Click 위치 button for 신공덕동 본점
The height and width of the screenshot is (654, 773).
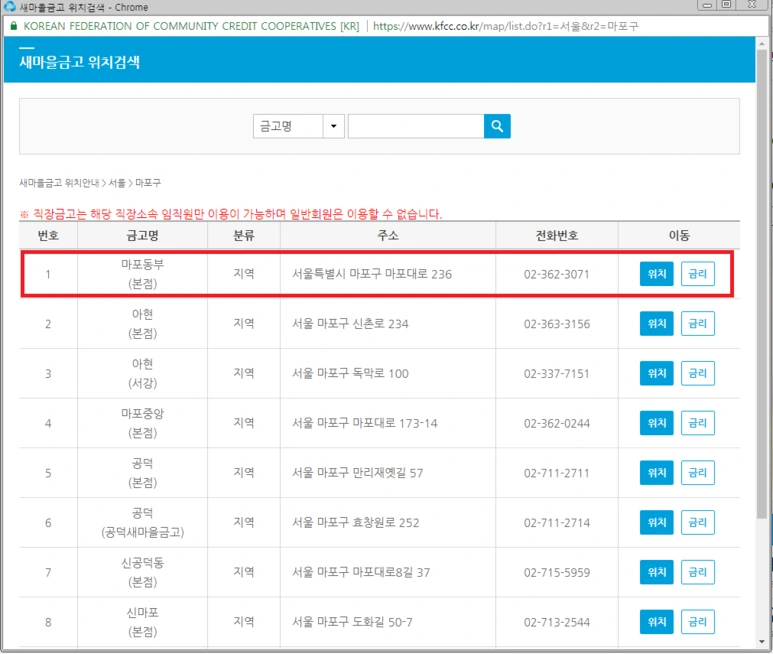pos(656,572)
